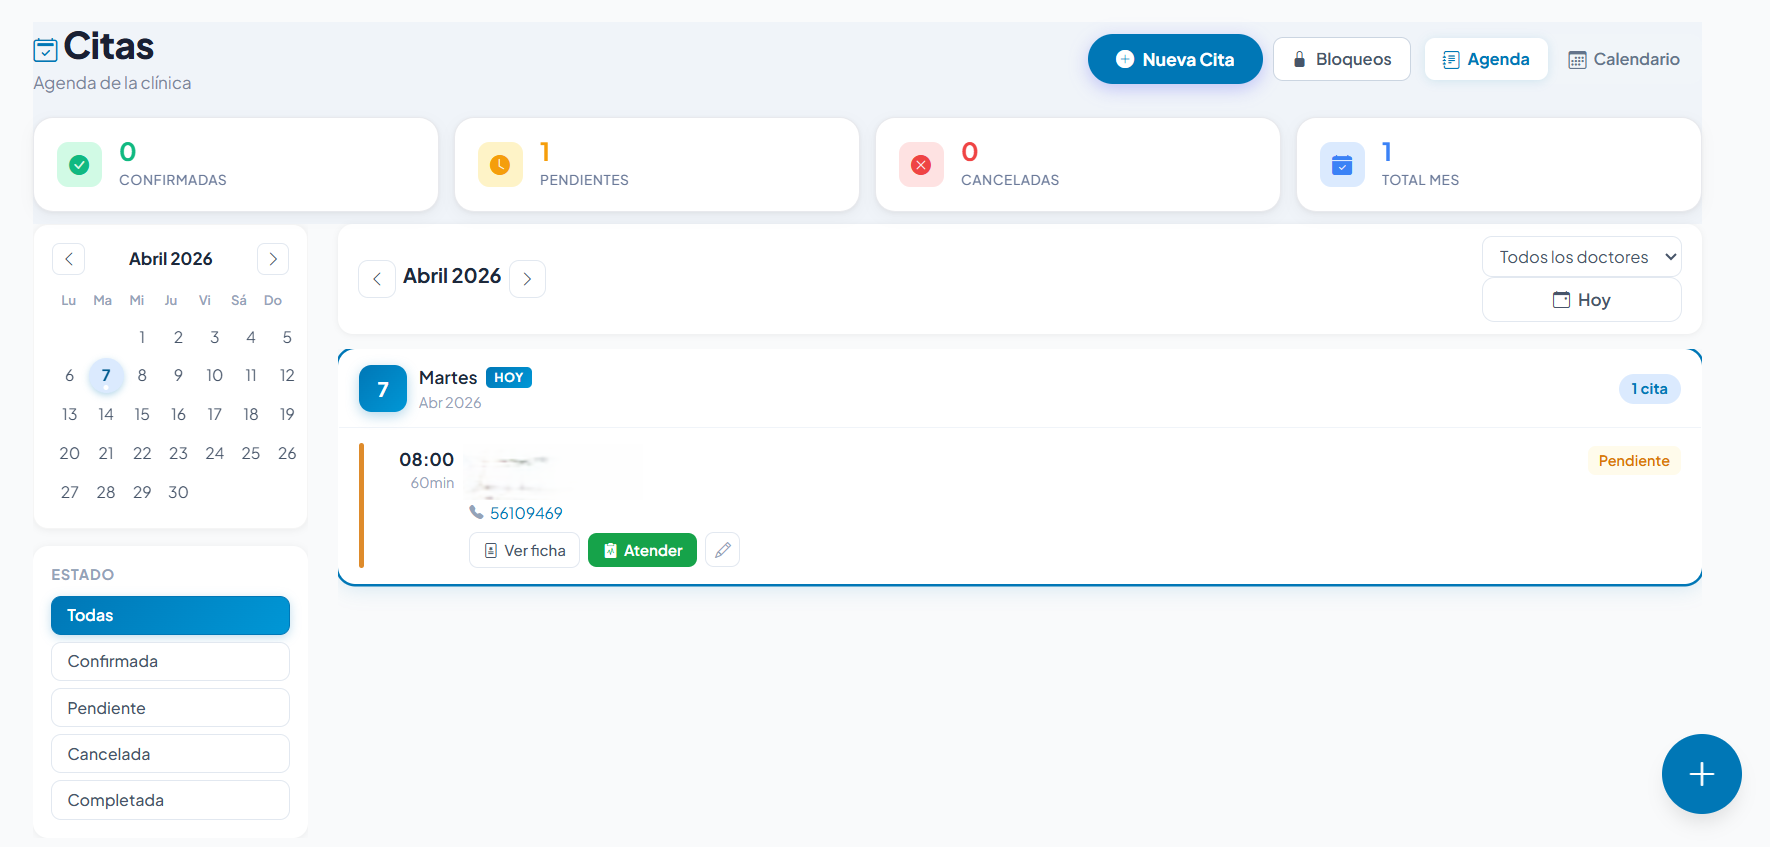Go to previous month in mini calendar
1770x847 pixels.
[x=69, y=259]
